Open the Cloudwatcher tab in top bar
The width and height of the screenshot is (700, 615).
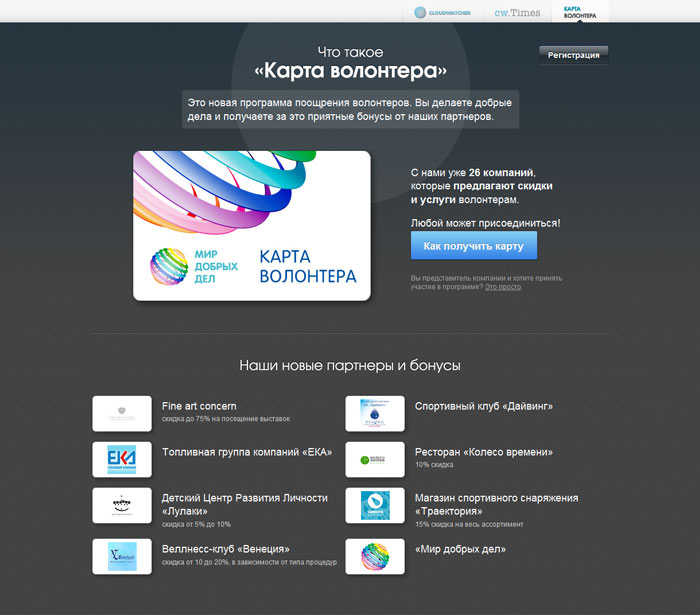click(442, 12)
